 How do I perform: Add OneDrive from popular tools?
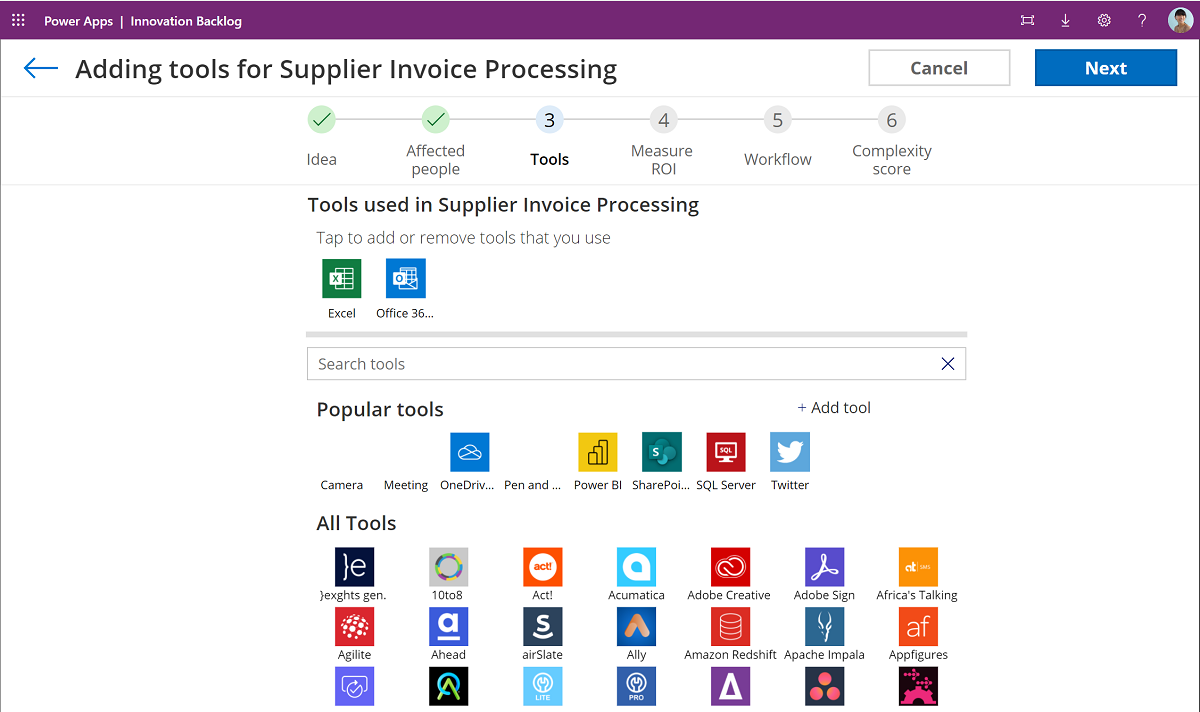470,452
